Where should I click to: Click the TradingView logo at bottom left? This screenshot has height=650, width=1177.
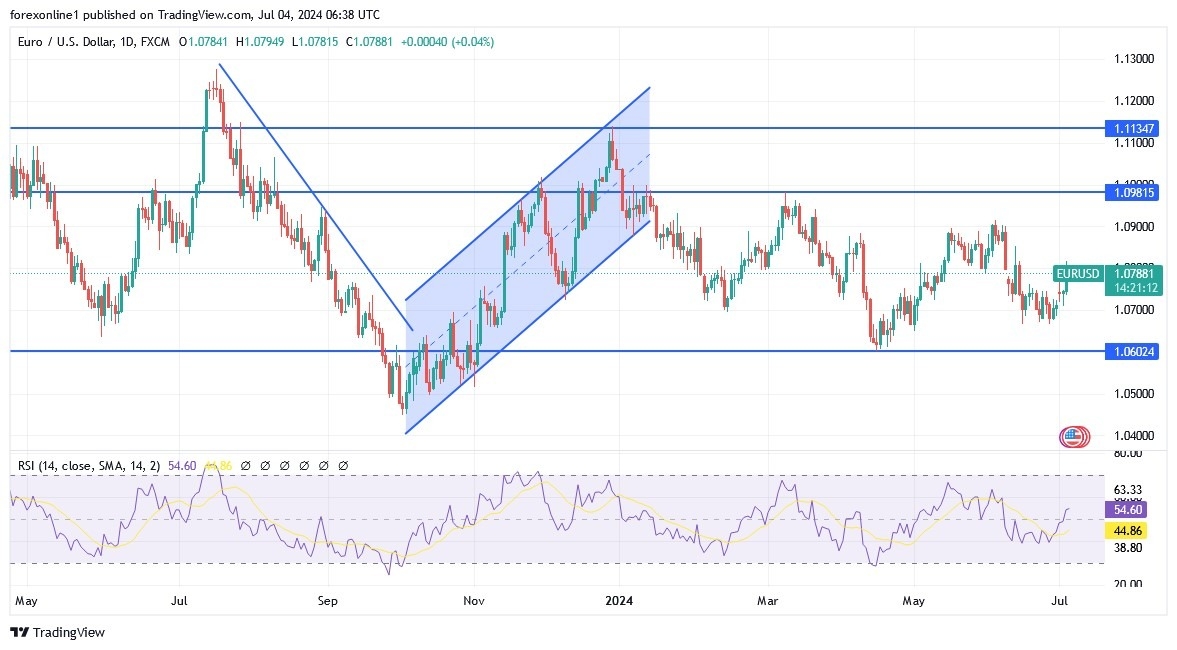57,632
